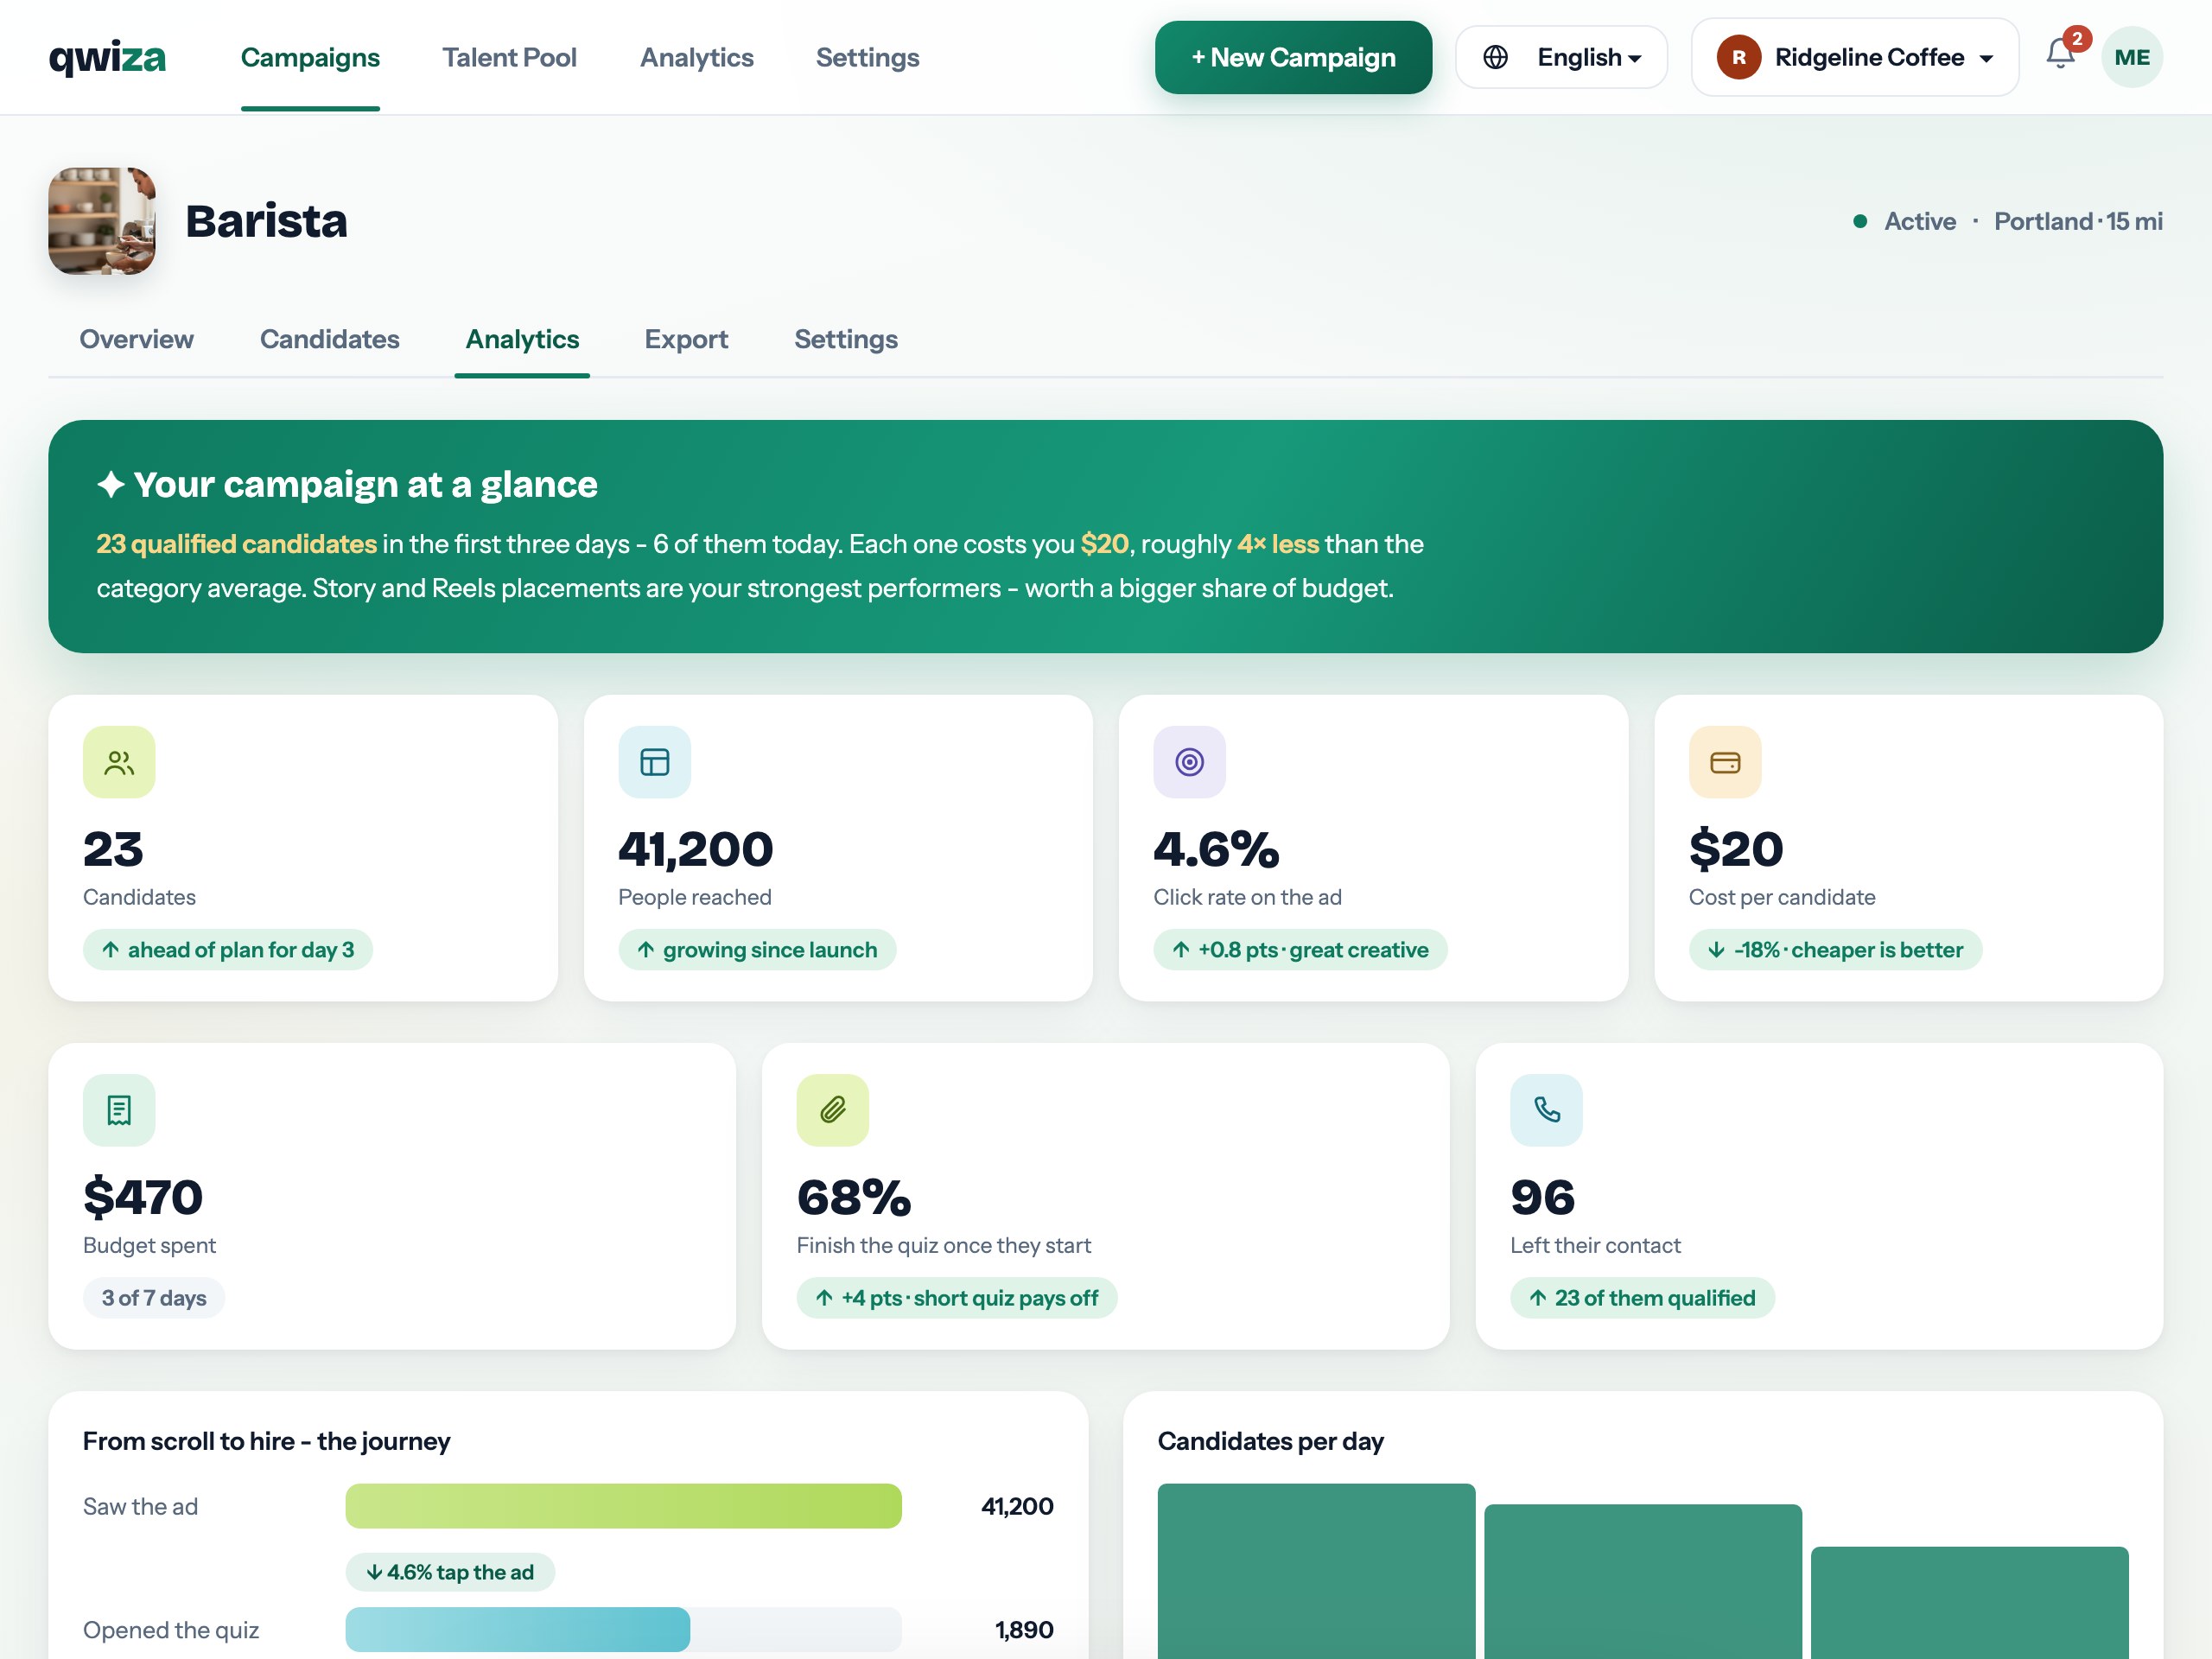This screenshot has height=1659, width=2212.
Task: Go to Campaigns in top navigation
Action: click(310, 57)
